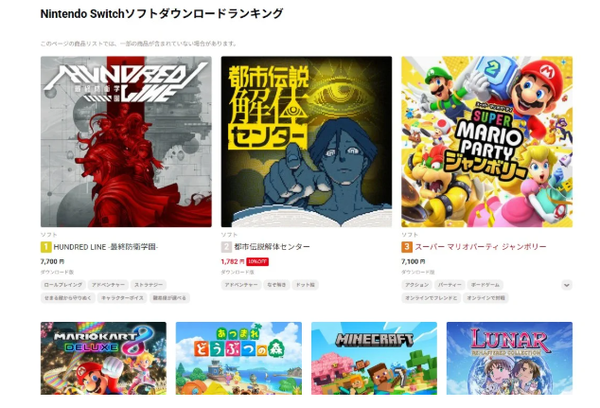Image resolution: width=600 pixels, height=408 pixels.
Task: Select the ロールプレイング genre tag
Action: (x=63, y=285)
